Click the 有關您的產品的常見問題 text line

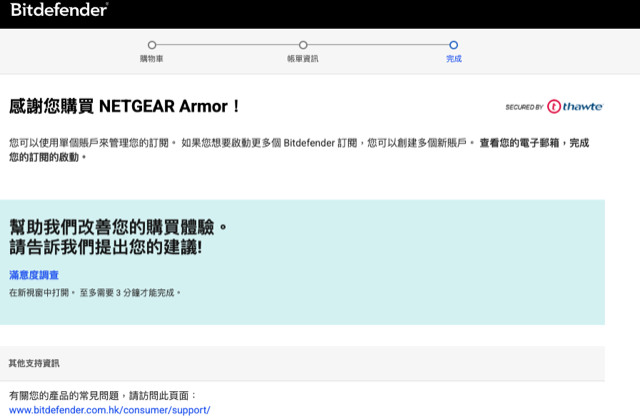tap(103, 396)
